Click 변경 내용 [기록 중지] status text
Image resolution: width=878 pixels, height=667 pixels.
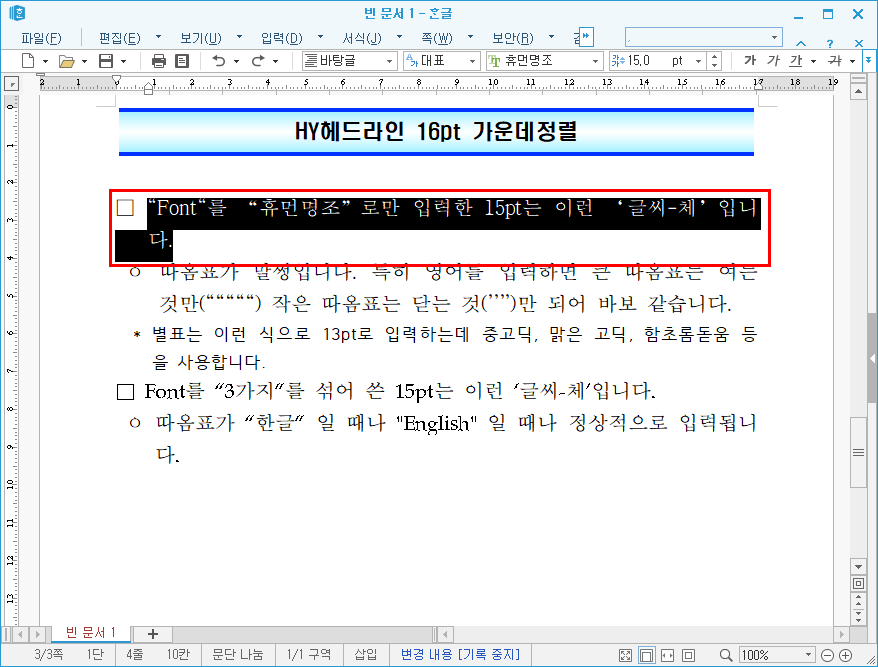pos(460,654)
